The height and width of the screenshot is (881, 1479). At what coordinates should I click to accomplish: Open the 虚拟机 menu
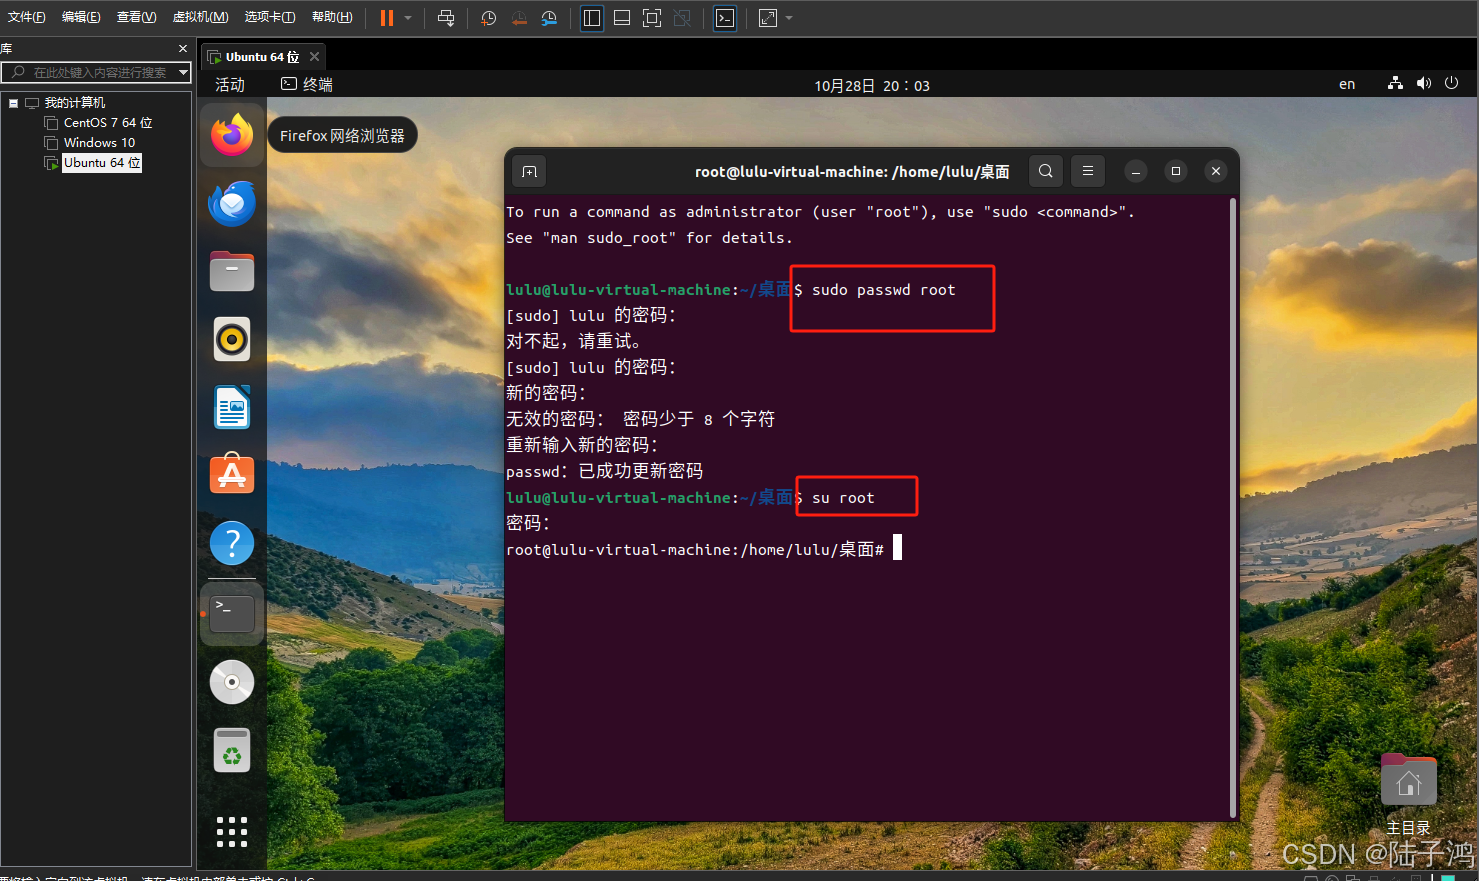(x=200, y=17)
